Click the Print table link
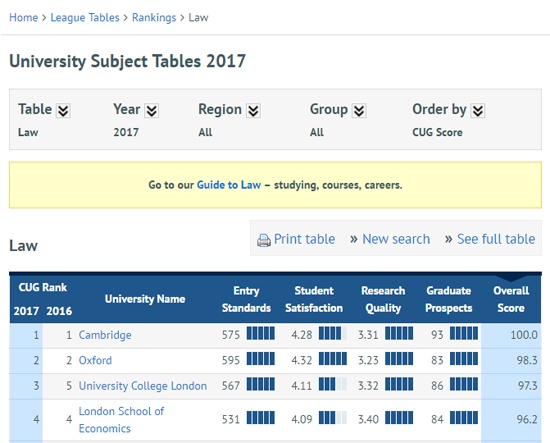The width and height of the screenshot is (550, 443). (x=304, y=239)
